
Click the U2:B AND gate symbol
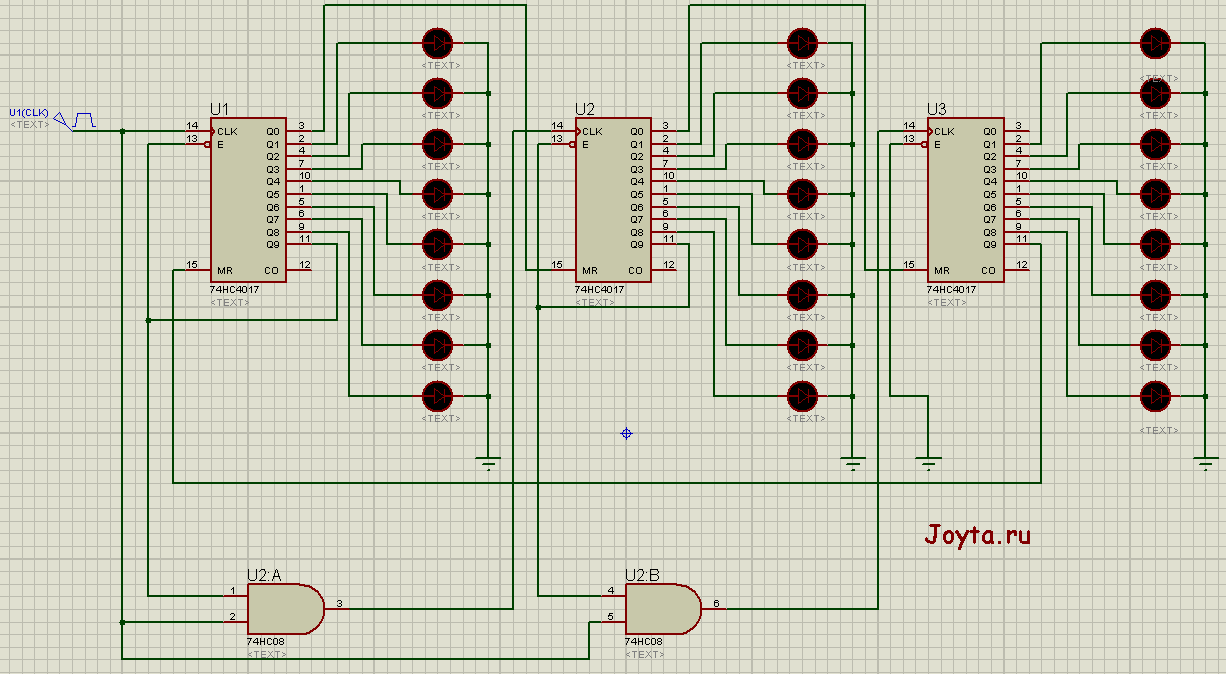662,608
